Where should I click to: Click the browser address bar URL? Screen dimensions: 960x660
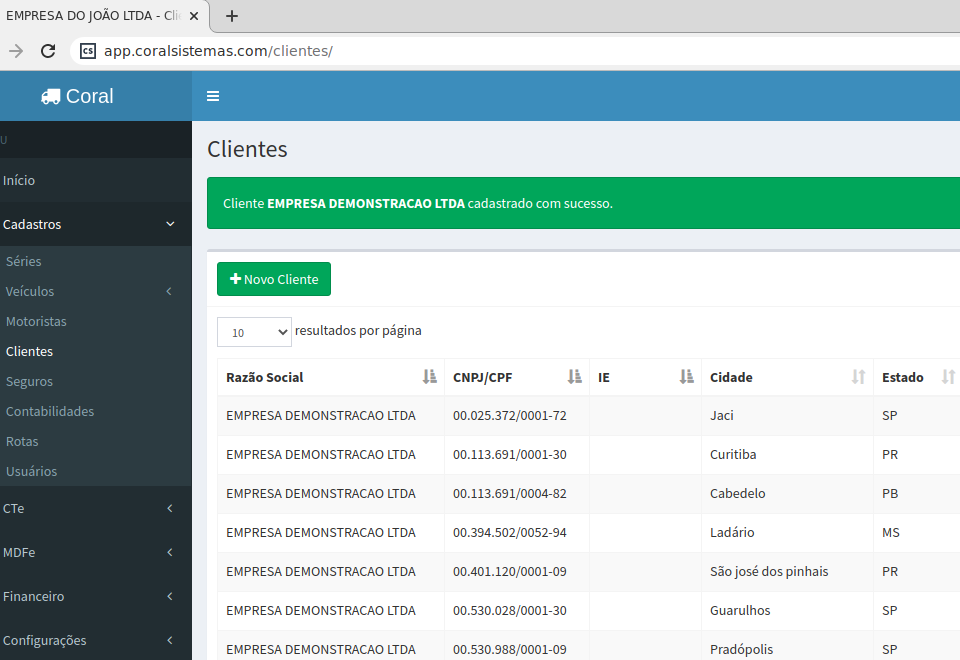218,51
